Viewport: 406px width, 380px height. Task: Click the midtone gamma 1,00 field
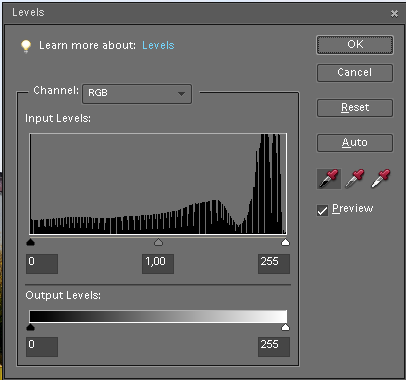(158, 264)
